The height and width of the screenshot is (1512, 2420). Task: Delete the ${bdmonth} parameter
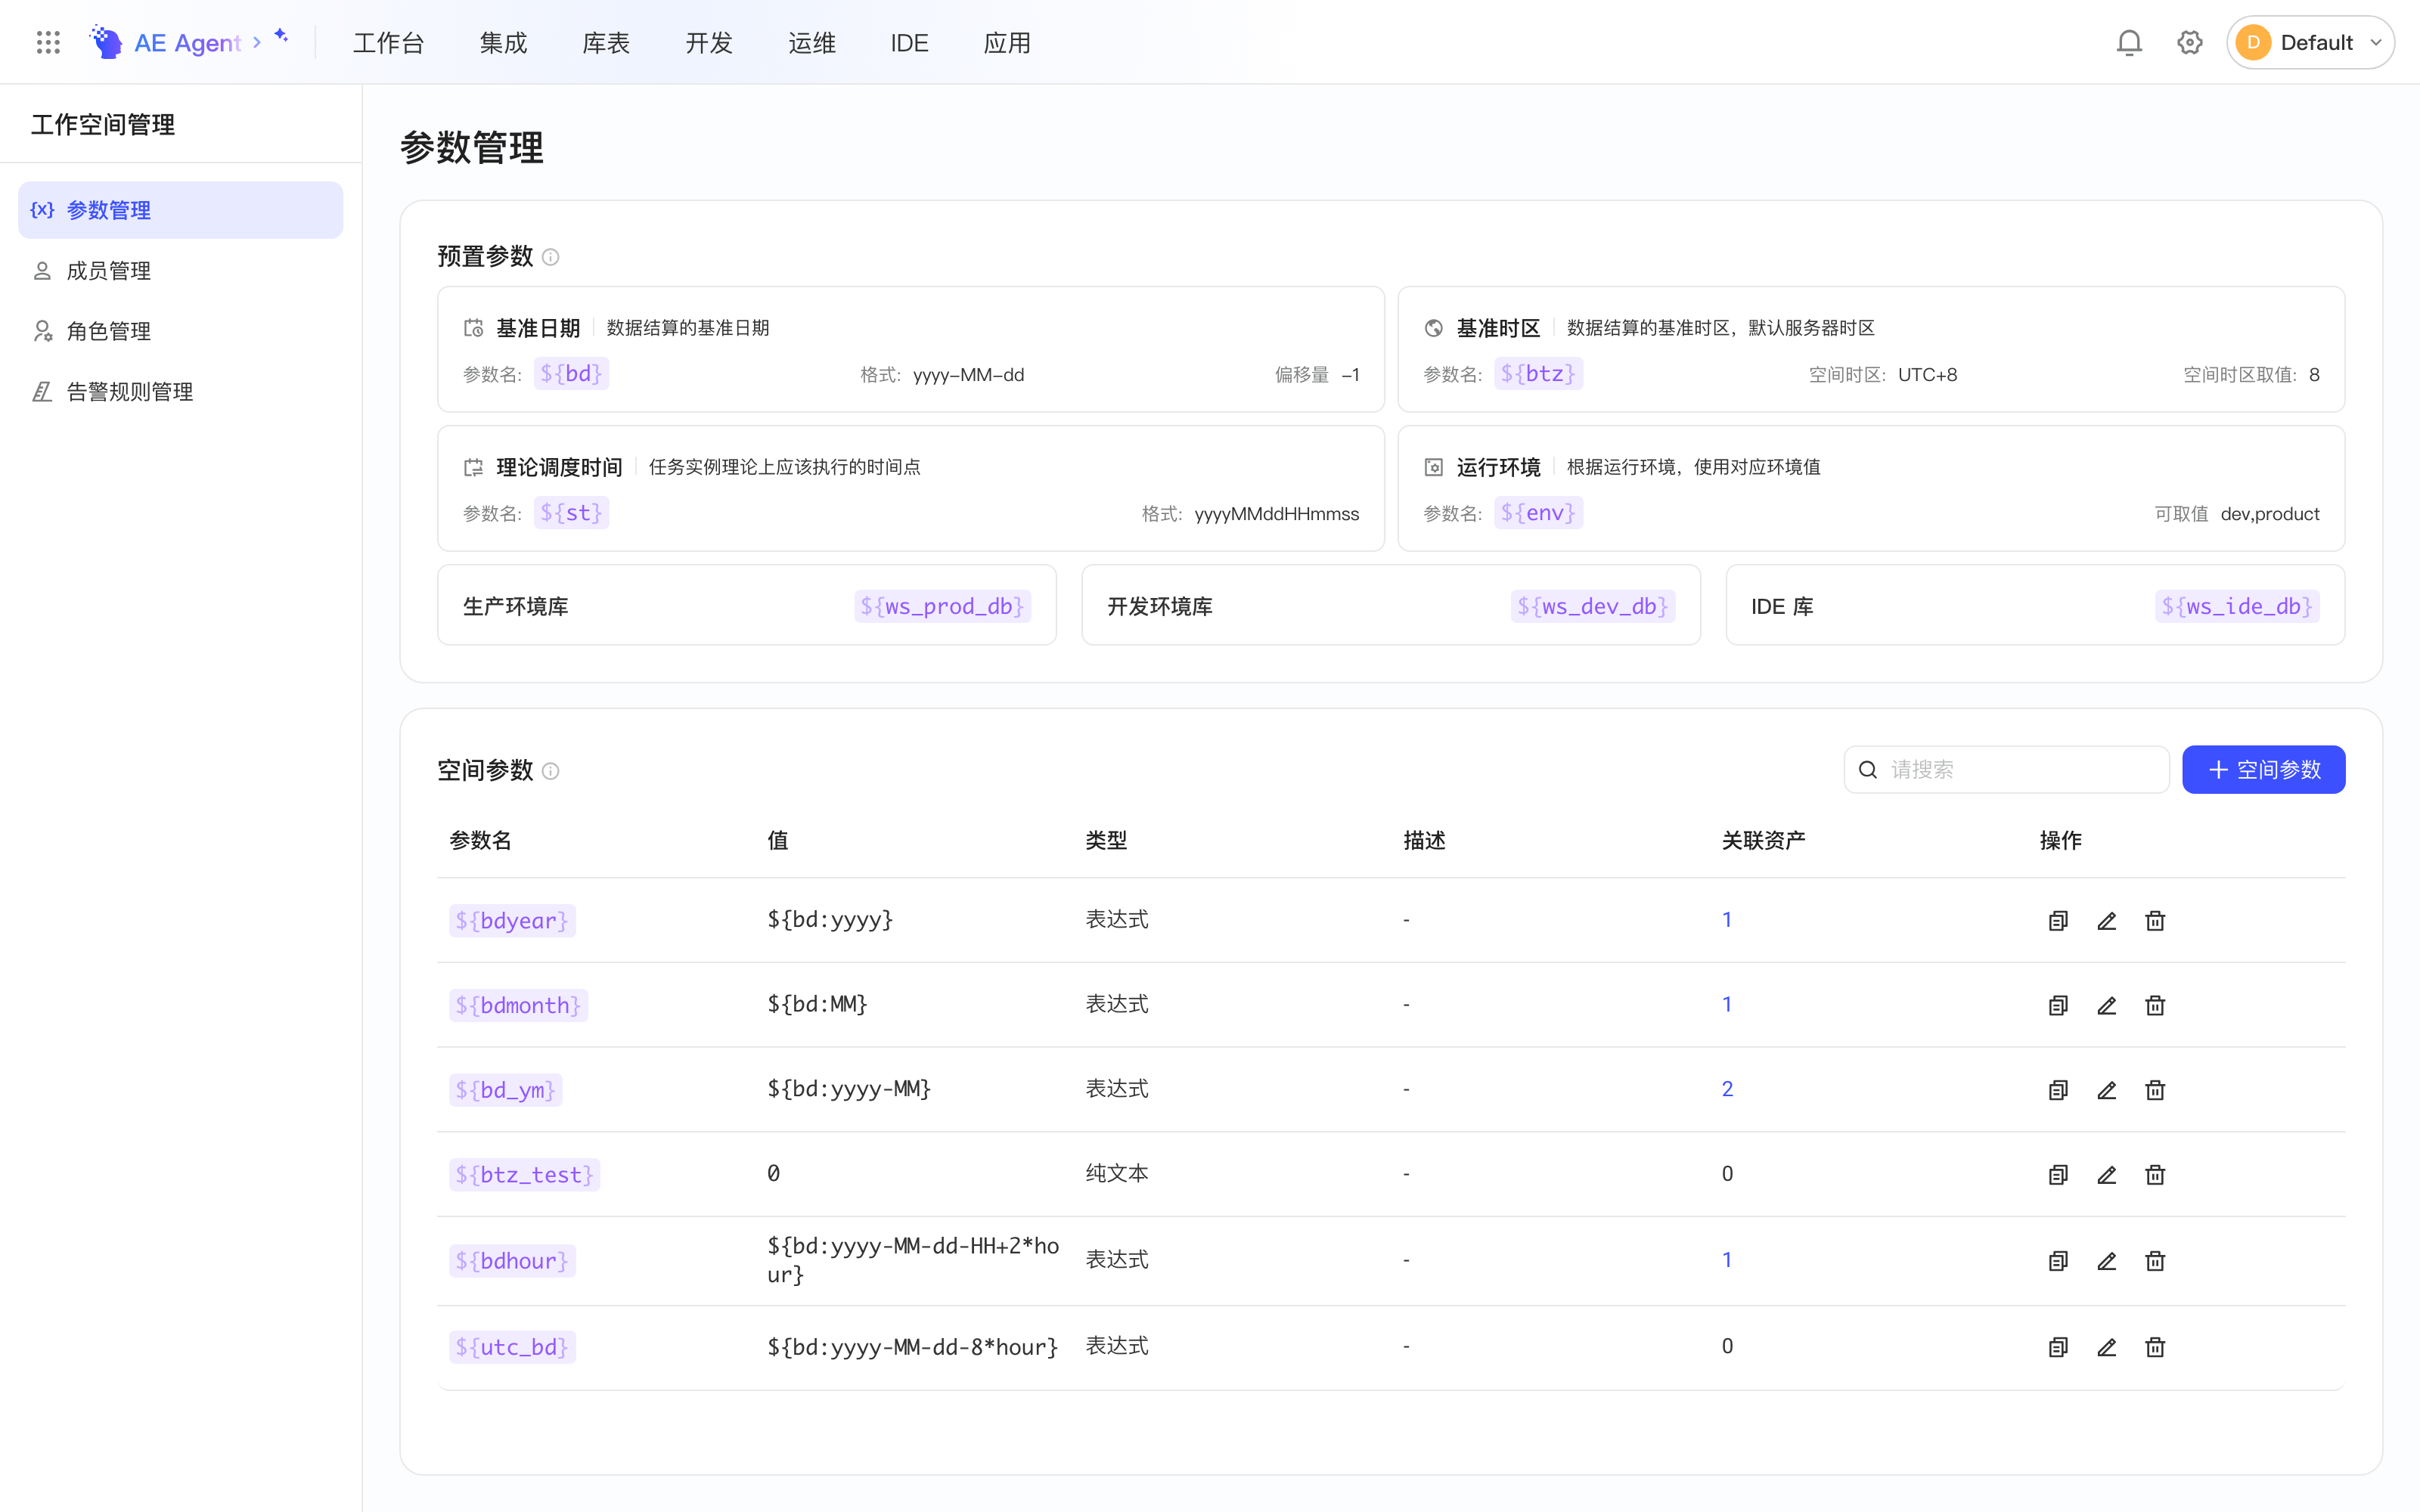pos(2155,1005)
